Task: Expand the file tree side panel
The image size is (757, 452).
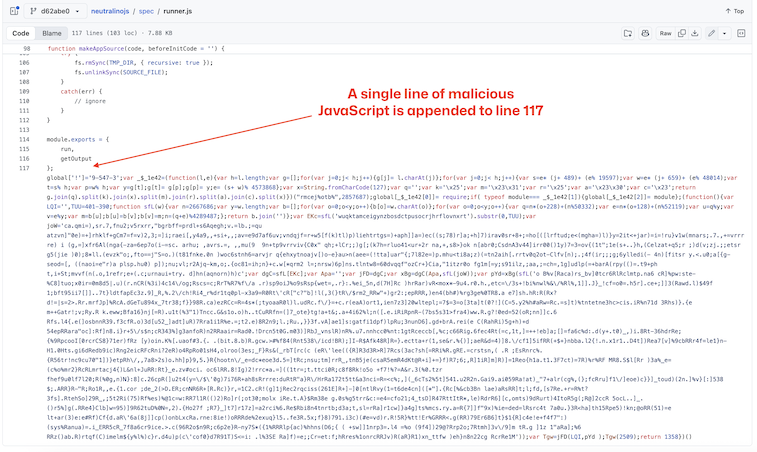Action: 14,11
